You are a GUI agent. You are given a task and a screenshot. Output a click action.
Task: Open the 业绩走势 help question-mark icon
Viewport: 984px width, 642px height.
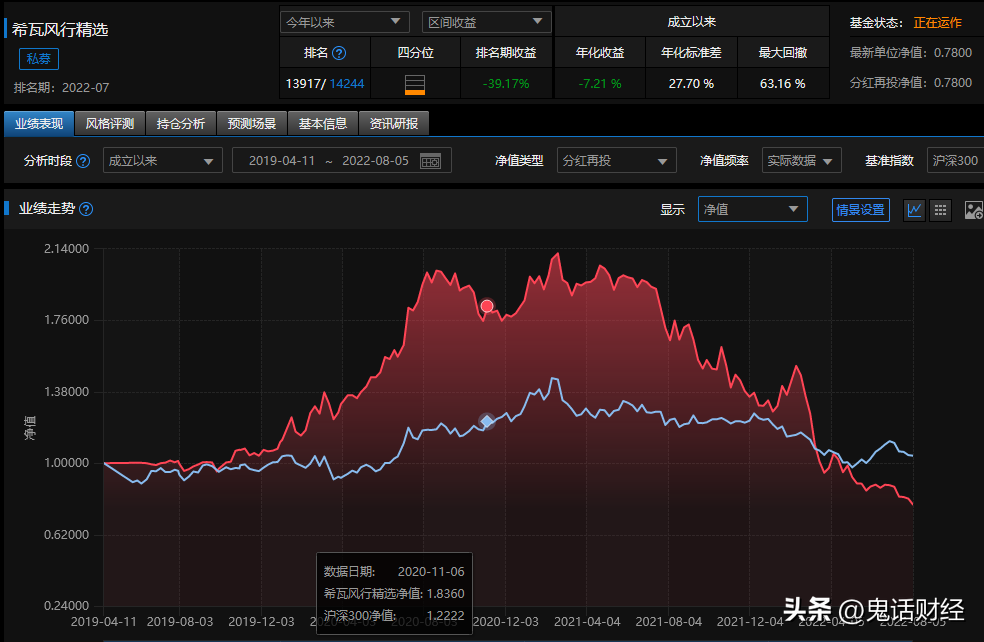click(87, 209)
